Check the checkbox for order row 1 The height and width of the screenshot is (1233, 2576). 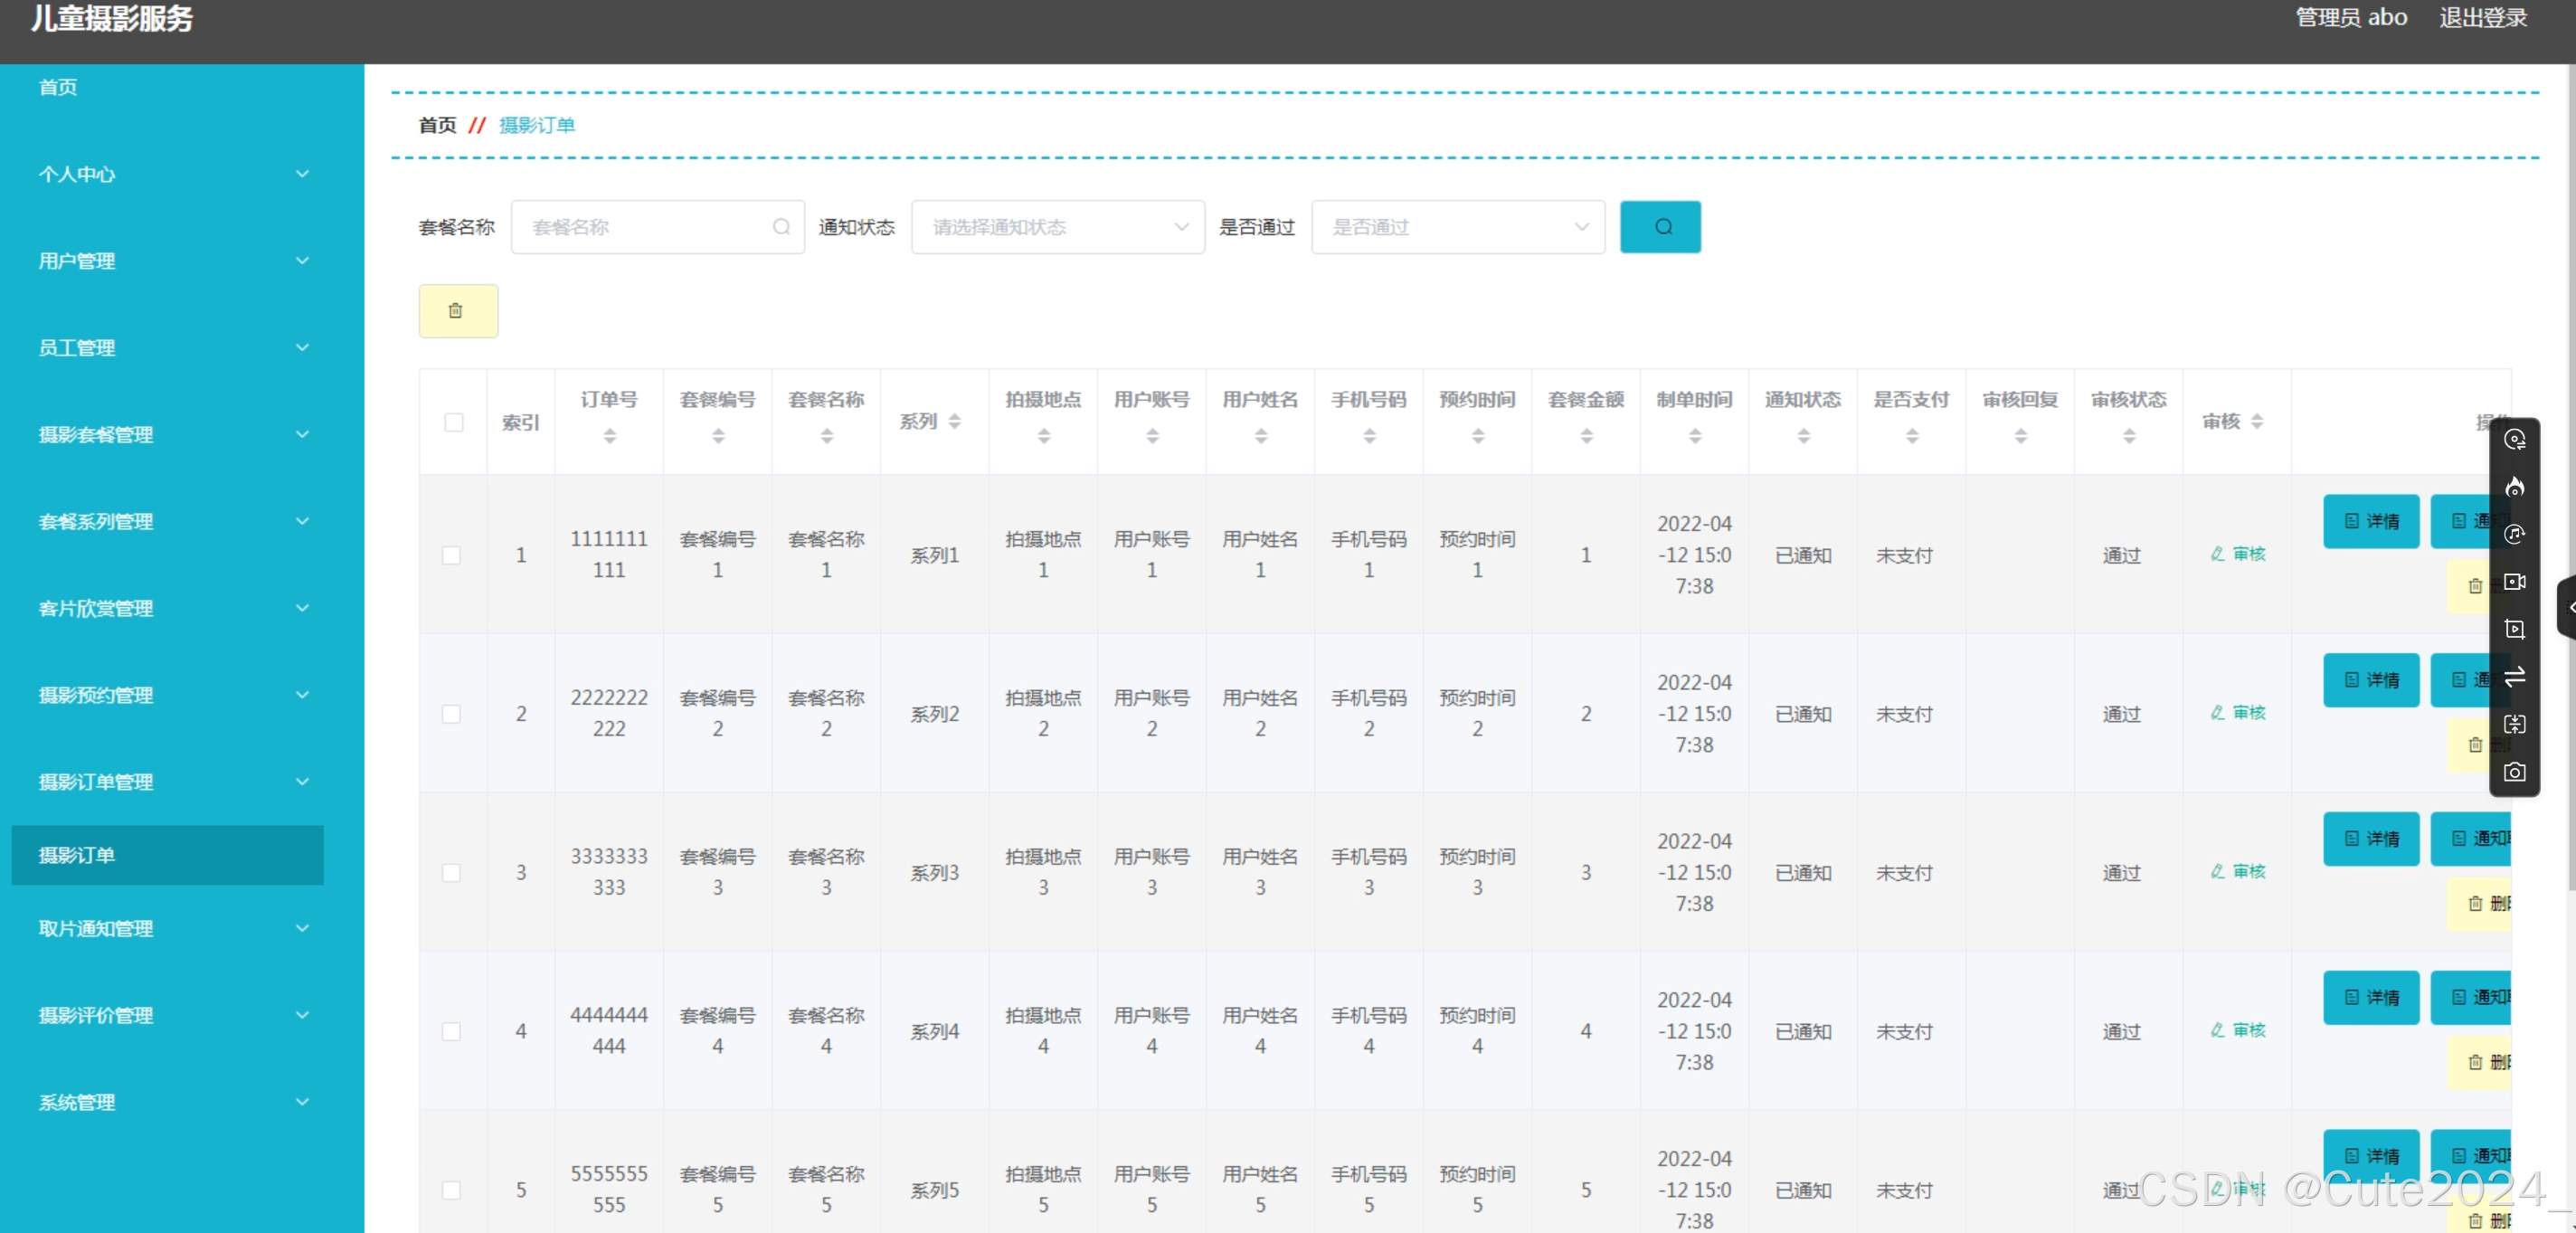[x=451, y=555]
